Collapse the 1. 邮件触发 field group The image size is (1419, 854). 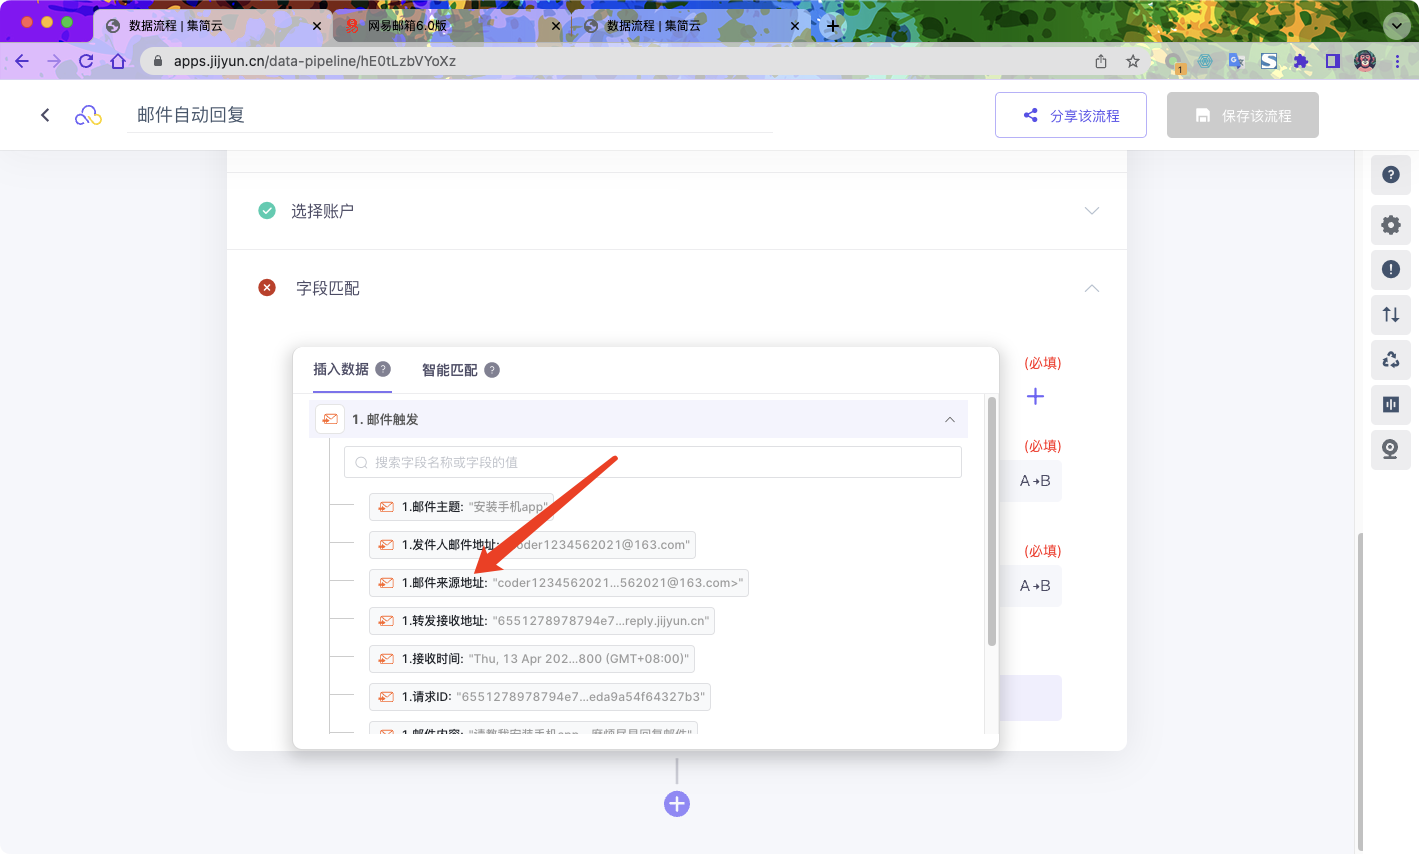949,420
